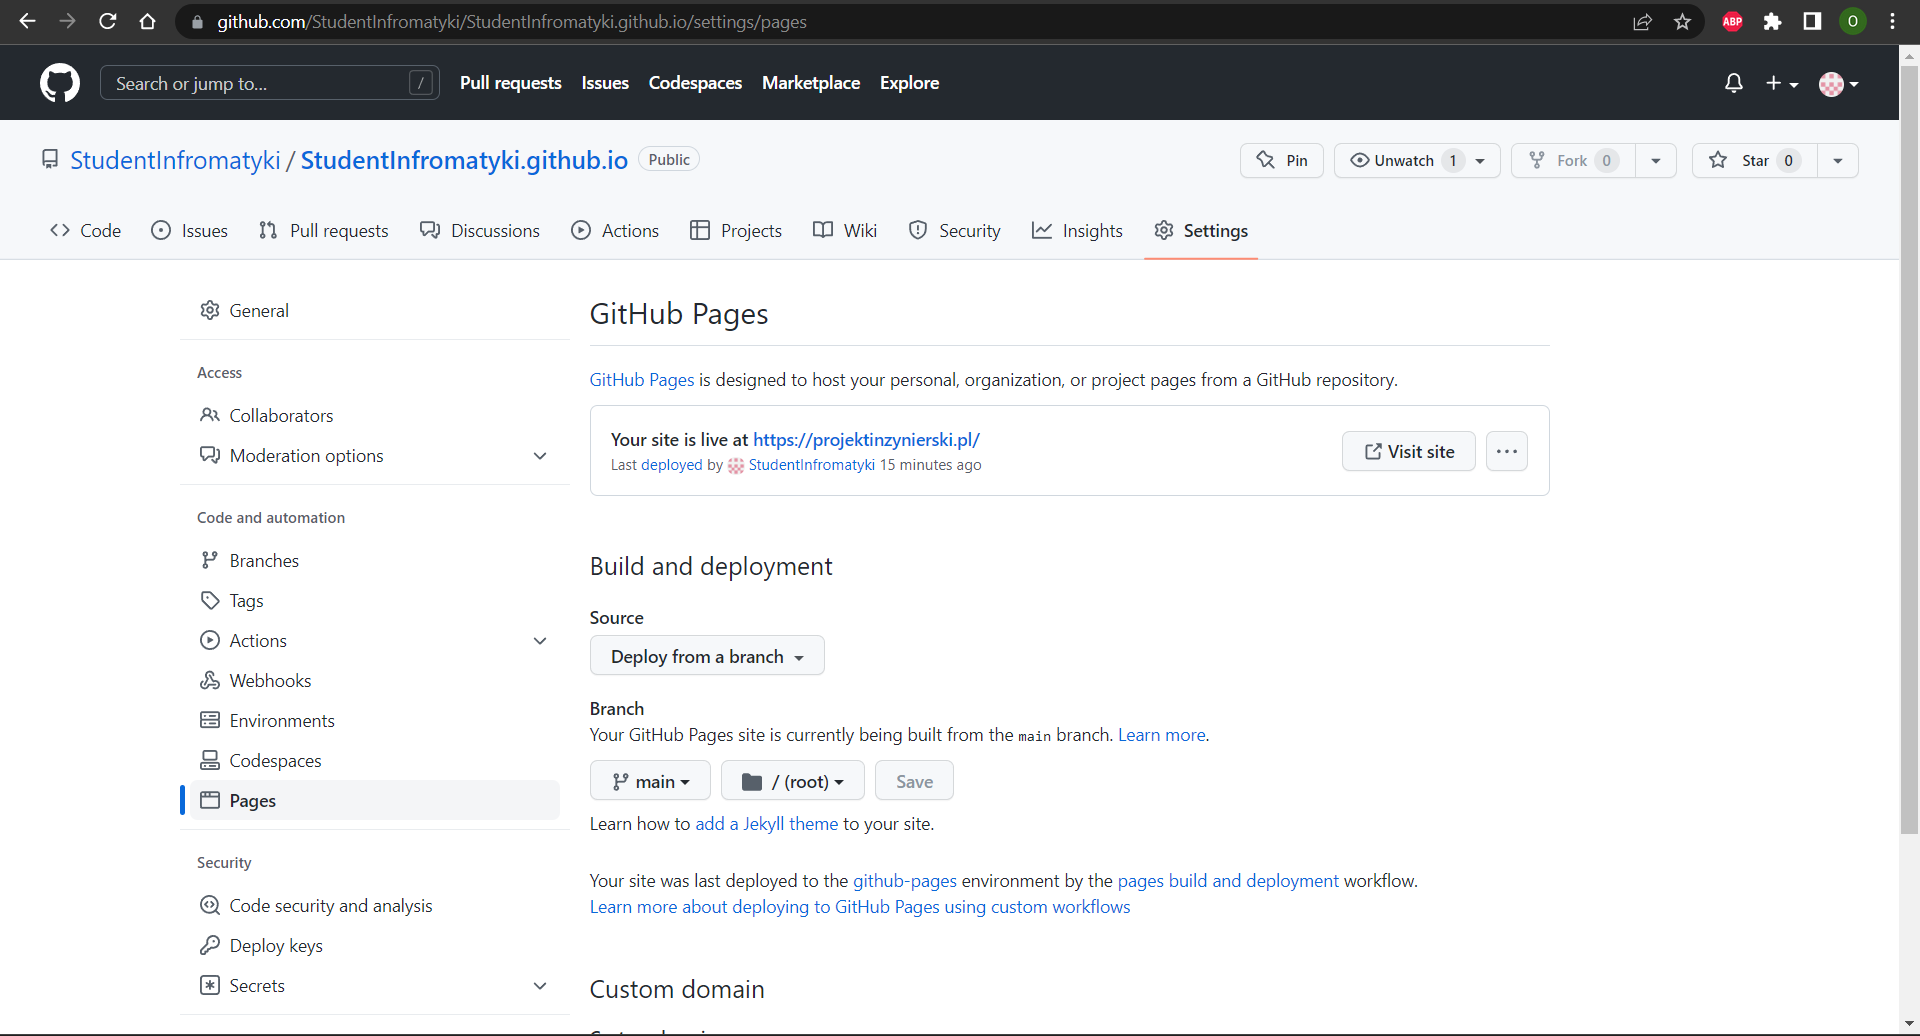The height and width of the screenshot is (1036, 1920).
Task: Open the projektinzynierski.pl site link
Action: tap(866, 440)
